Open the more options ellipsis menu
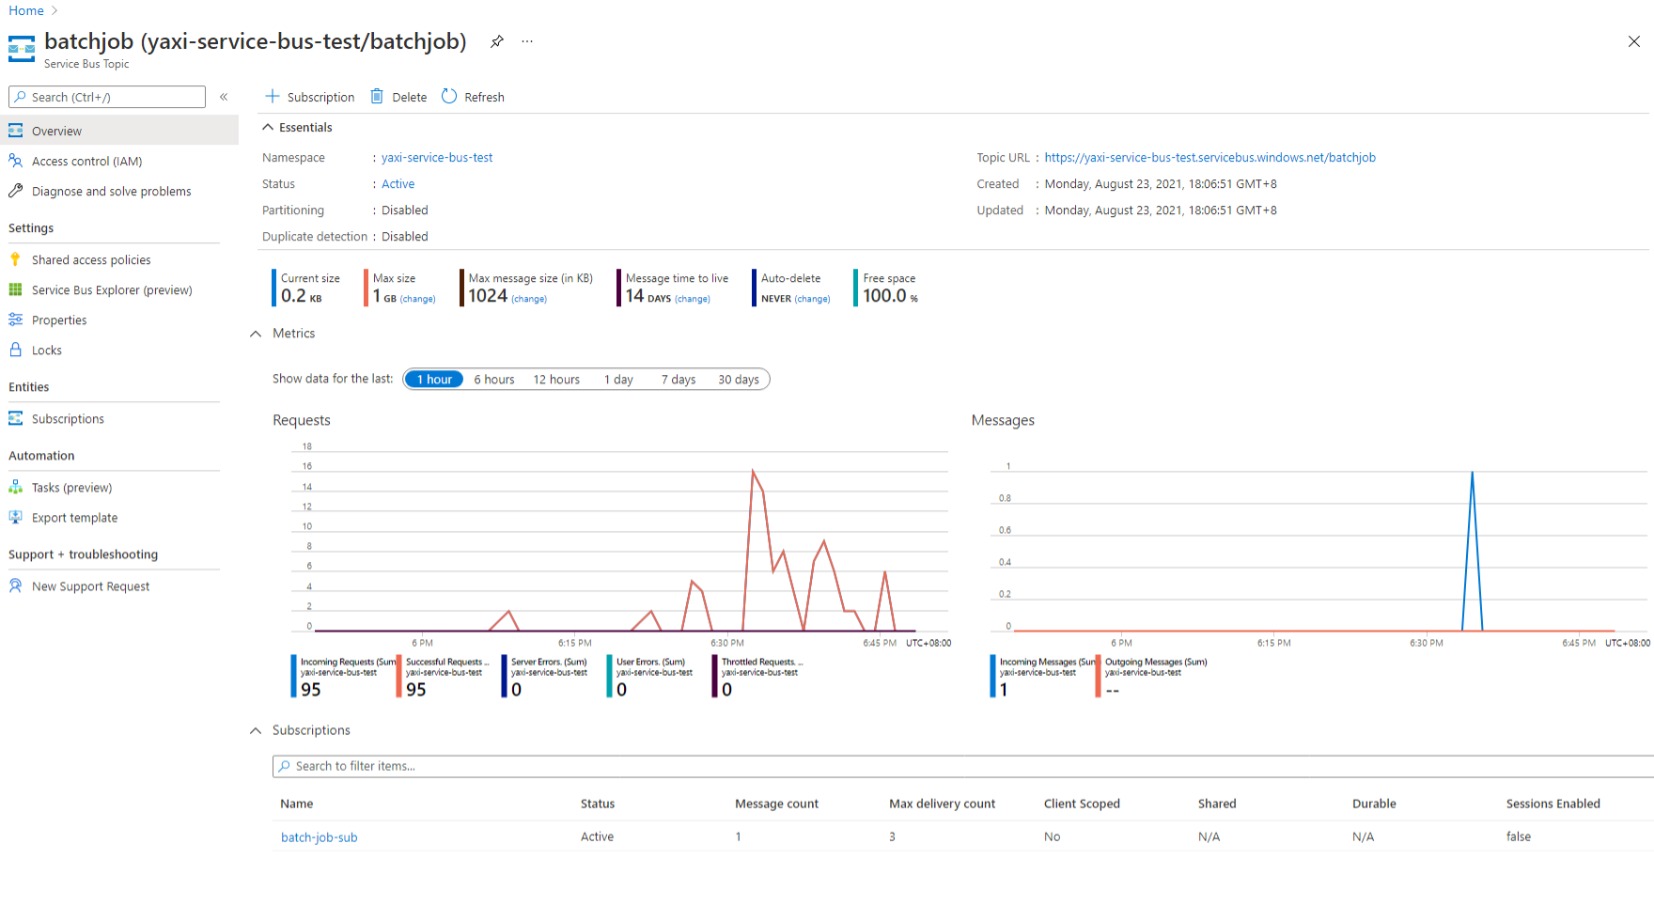This screenshot has height=909, width=1654. 527,41
